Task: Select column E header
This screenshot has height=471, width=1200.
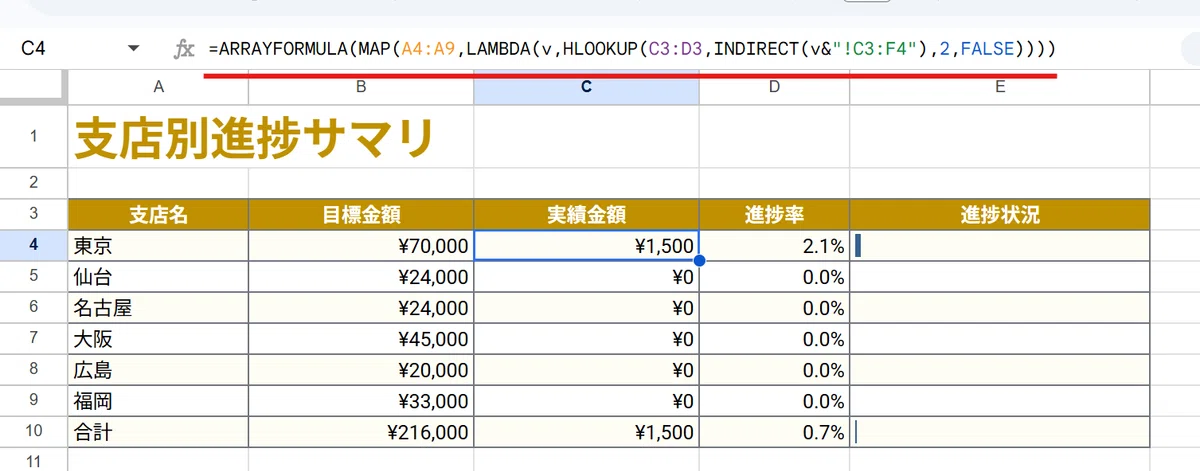Action: (x=1000, y=87)
